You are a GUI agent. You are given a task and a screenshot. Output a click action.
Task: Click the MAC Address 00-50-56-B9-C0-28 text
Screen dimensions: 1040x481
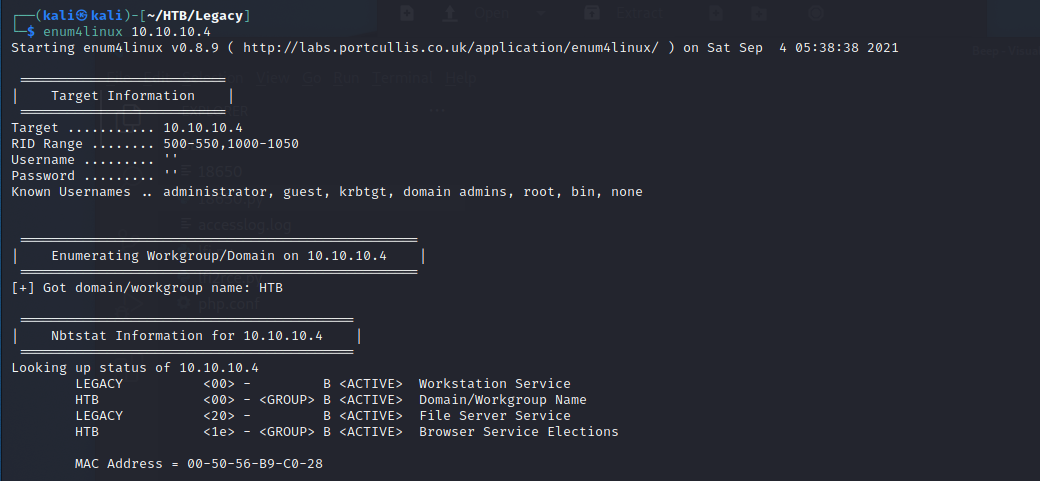click(x=198, y=464)
